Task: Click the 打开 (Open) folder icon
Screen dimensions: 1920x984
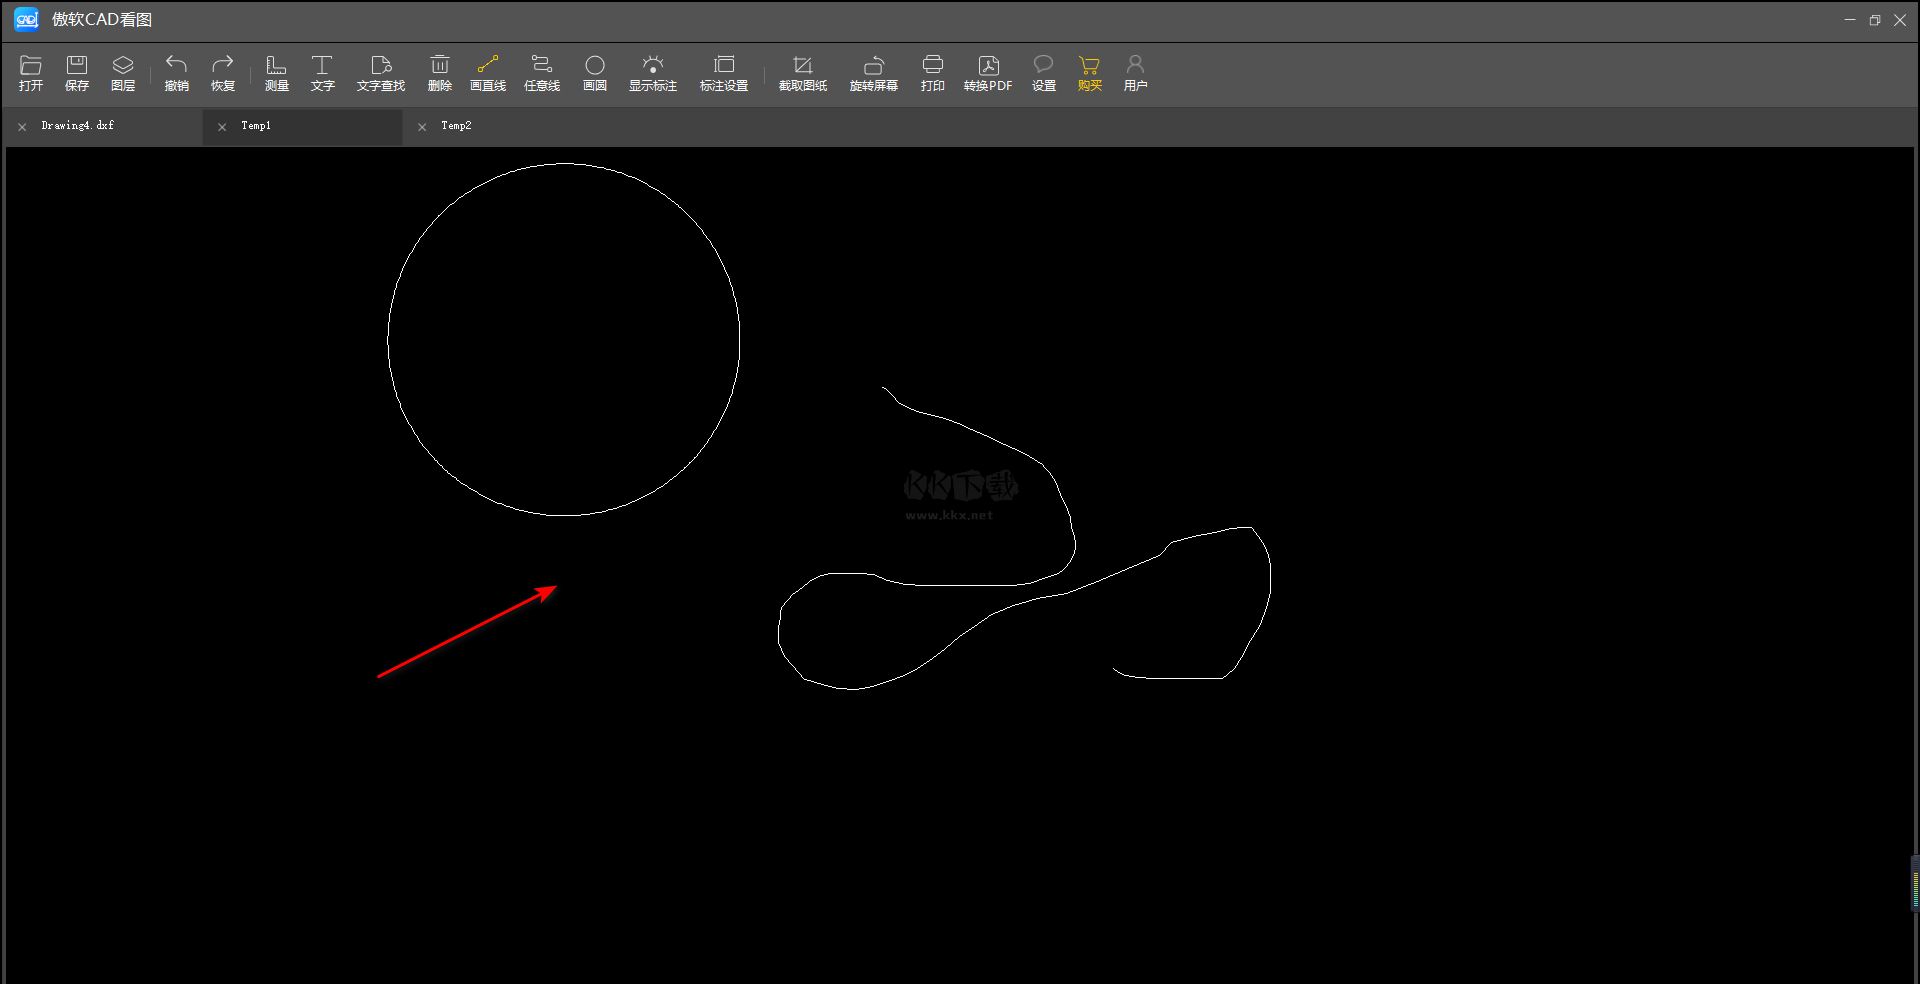Action: tap(31, 73)
